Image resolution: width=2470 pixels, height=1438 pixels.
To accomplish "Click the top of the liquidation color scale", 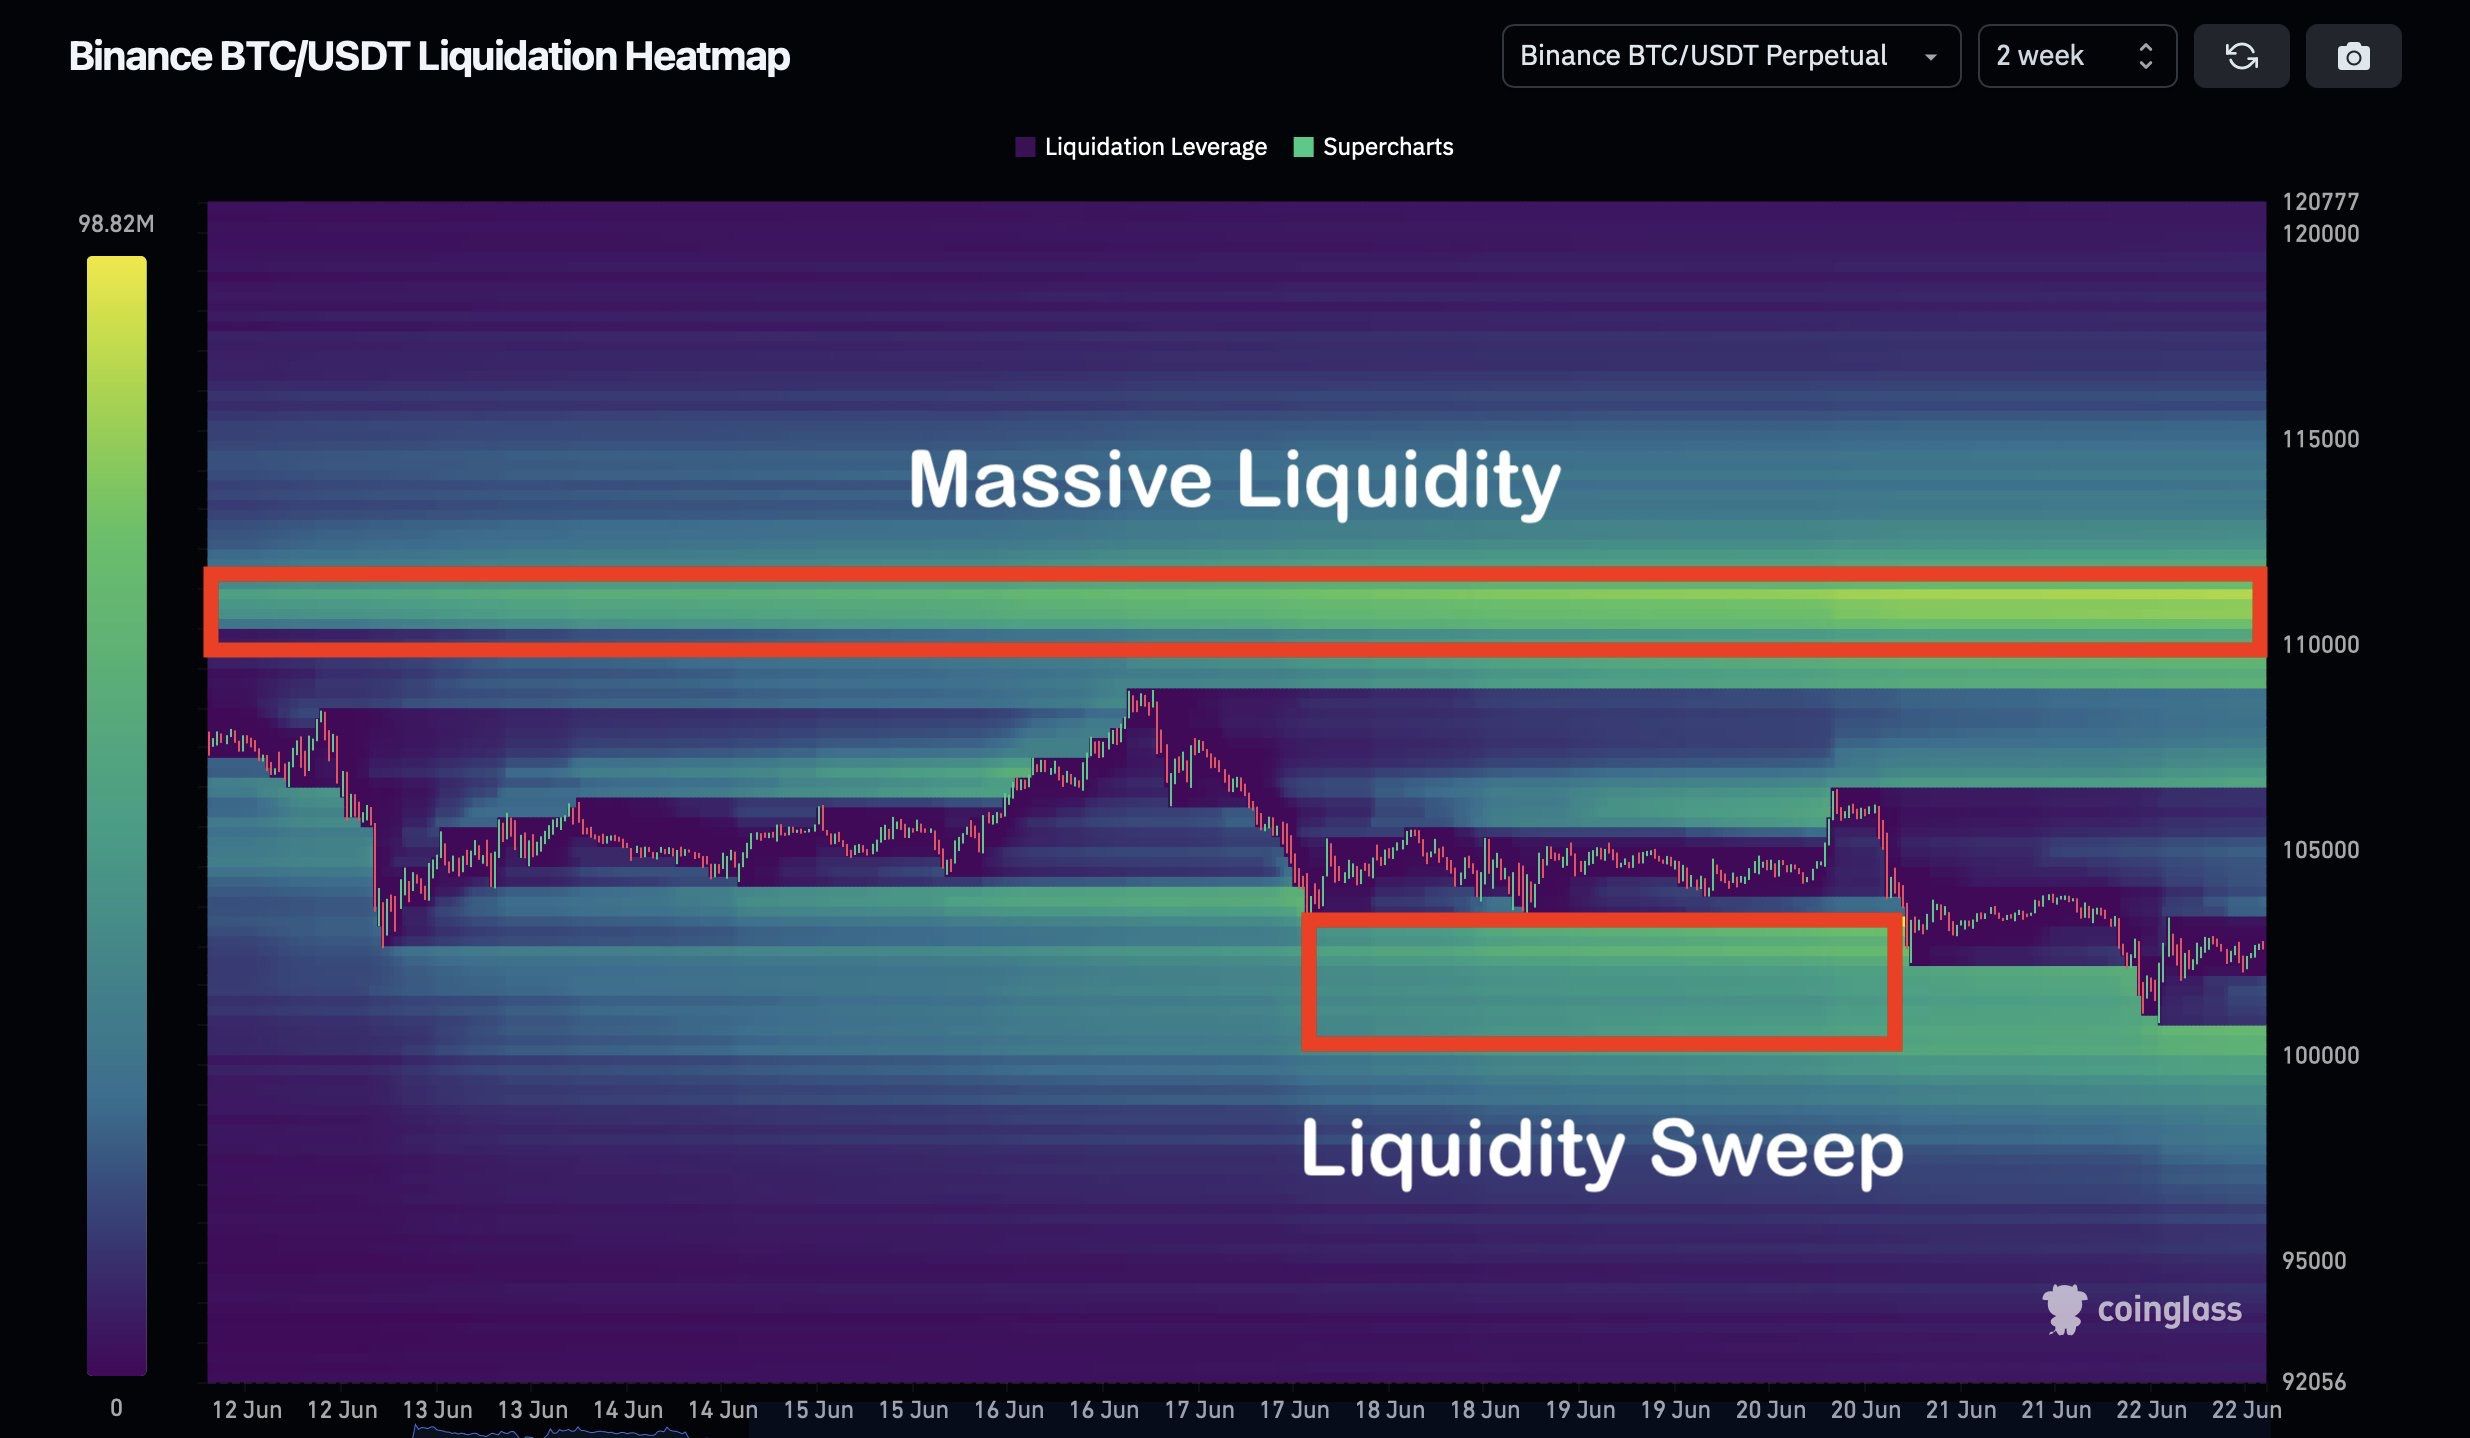I will coord(116,266).
